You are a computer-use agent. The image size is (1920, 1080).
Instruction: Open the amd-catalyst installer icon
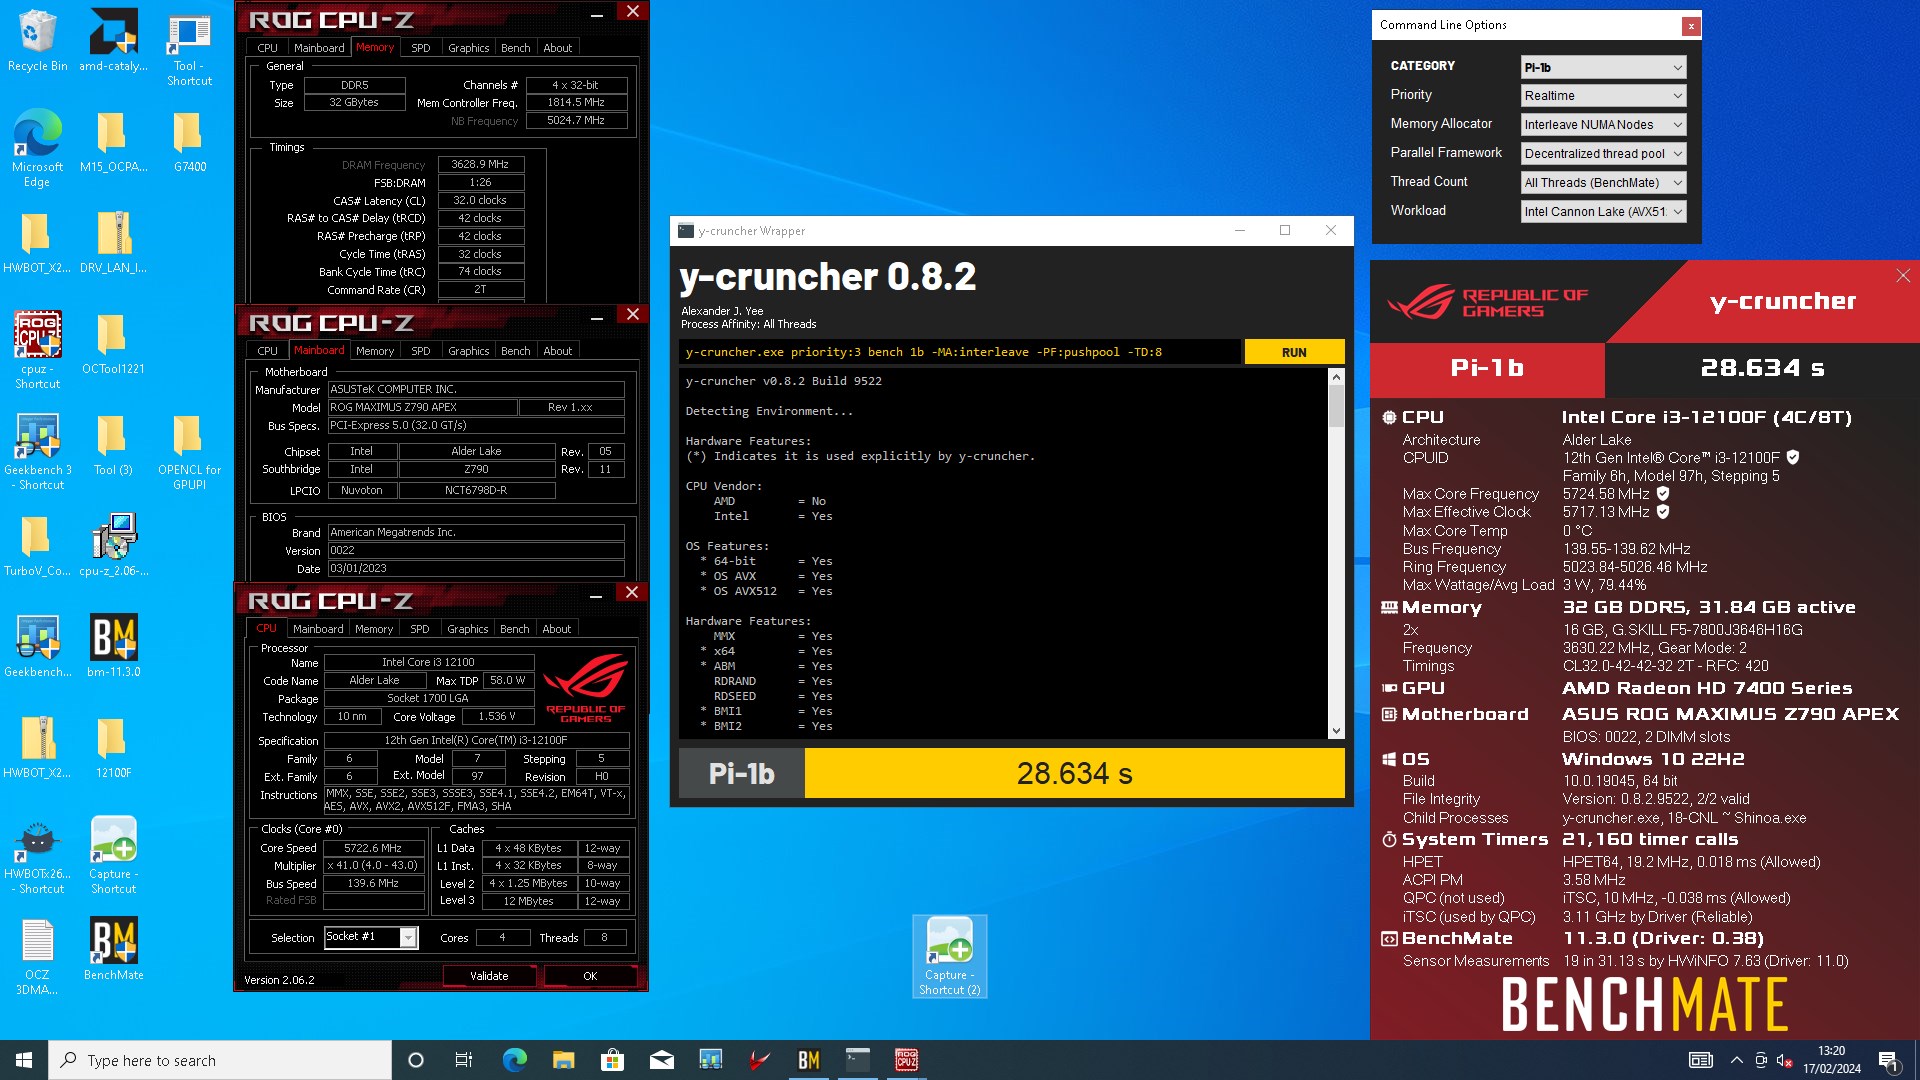(113, 40)
